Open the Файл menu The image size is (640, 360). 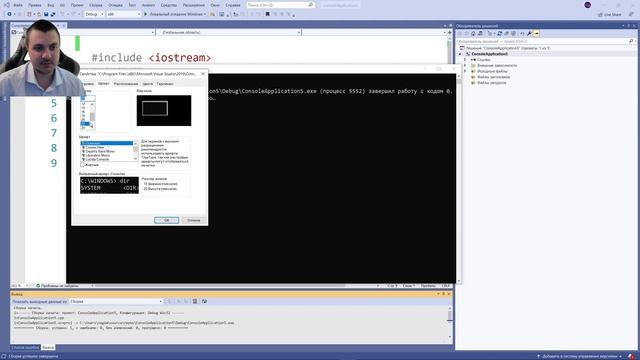pyautogui.click(x=18, y=5)
